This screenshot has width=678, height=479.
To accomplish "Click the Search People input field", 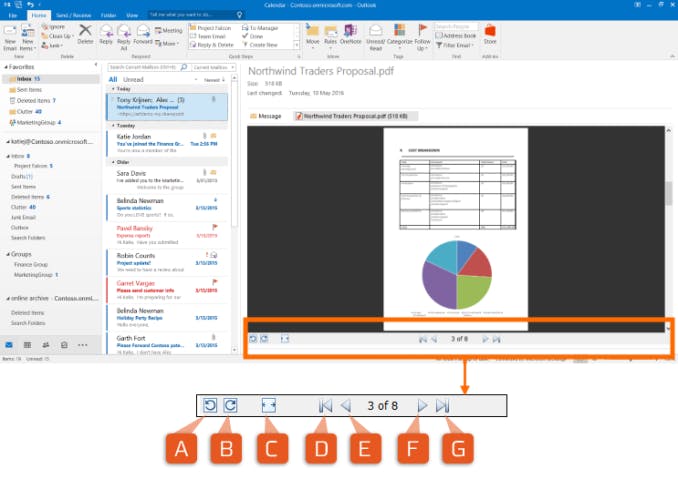I will (453, 26).
